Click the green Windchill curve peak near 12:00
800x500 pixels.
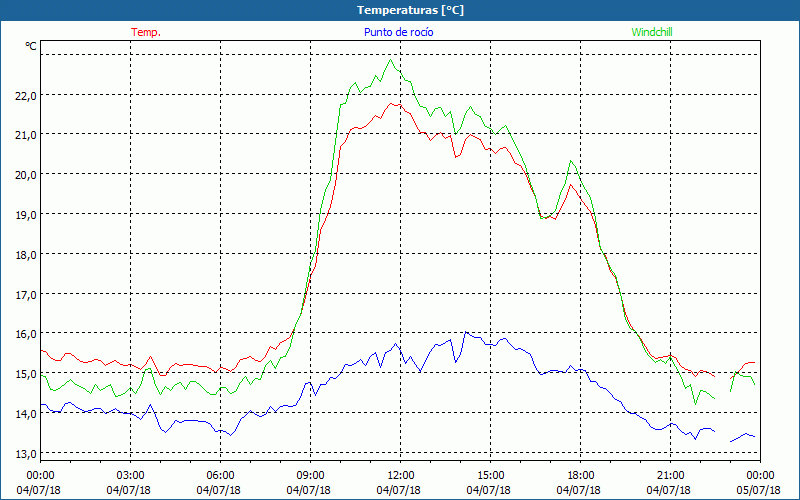pyautogui.click(x=391, y=60)
